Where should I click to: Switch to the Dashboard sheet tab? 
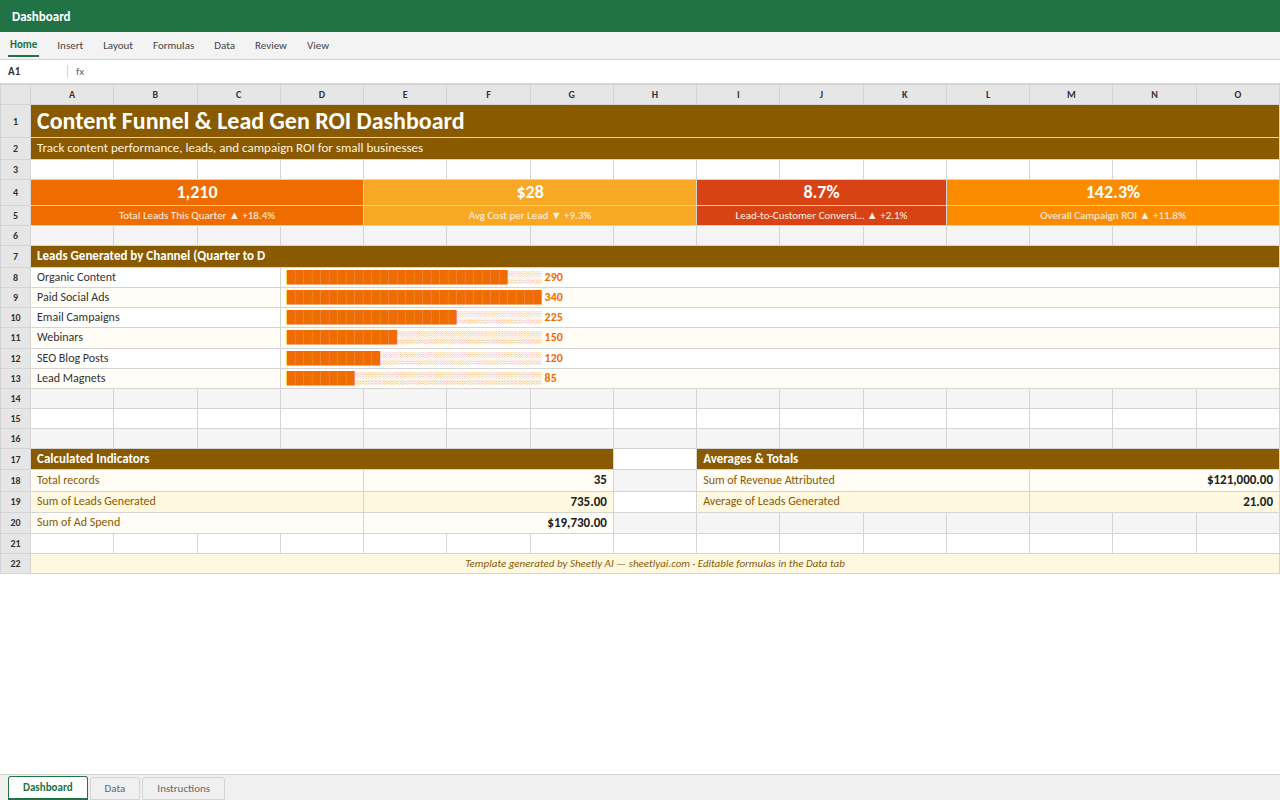click(x=48, y=788)
